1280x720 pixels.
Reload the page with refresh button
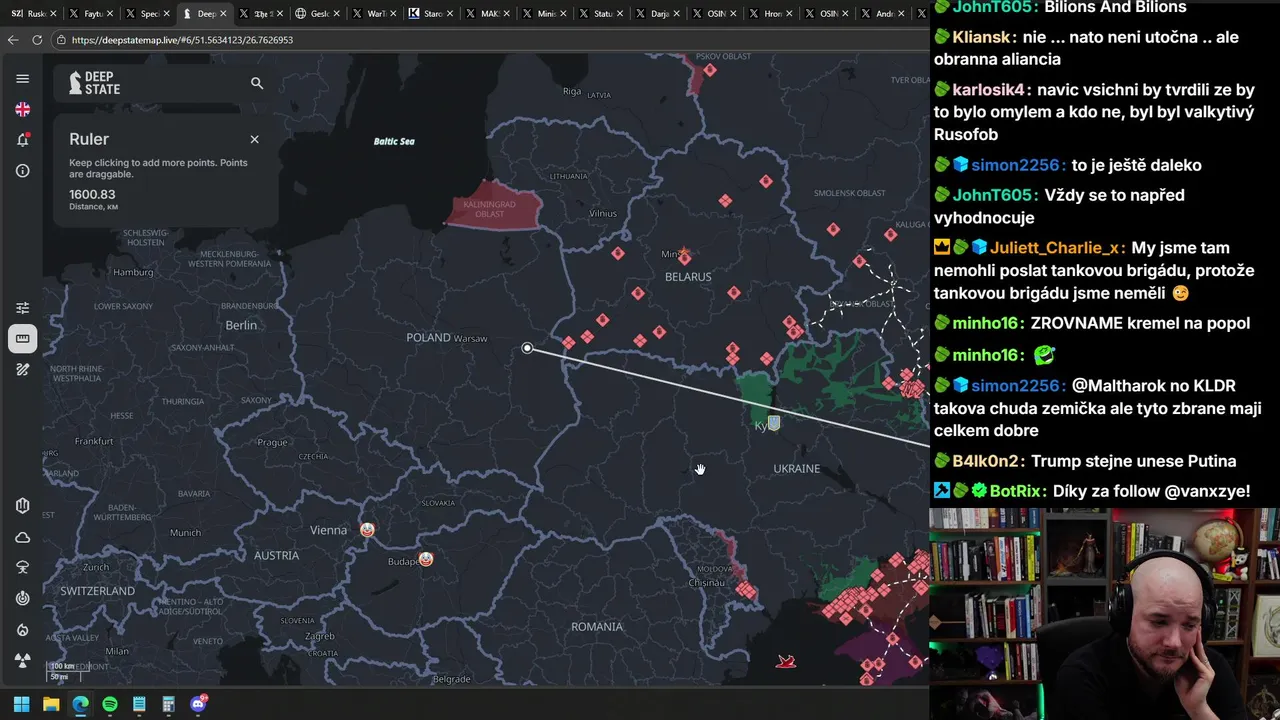[x=37, y=40]
